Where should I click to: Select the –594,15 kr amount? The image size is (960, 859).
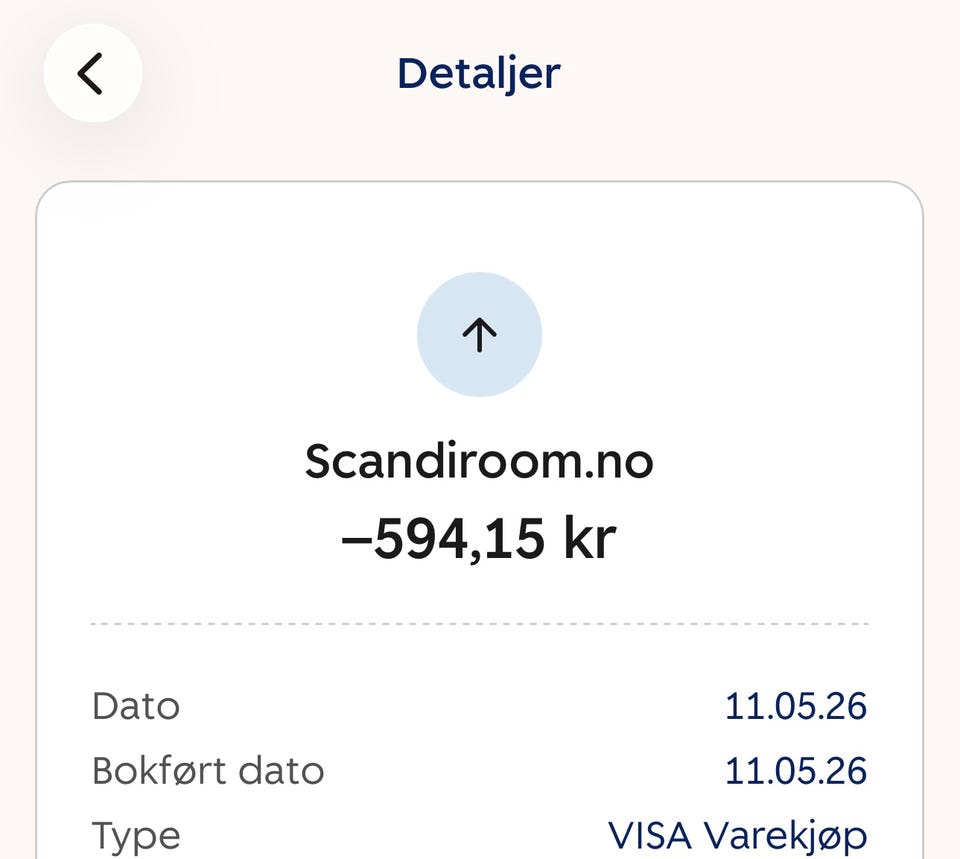click(x=479, y=539)
